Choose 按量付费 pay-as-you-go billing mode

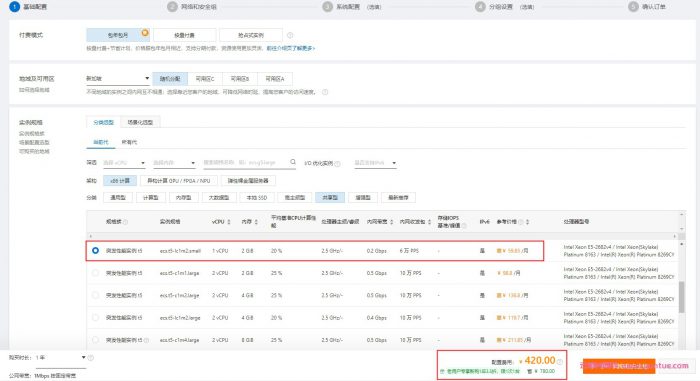pos(184,35)
